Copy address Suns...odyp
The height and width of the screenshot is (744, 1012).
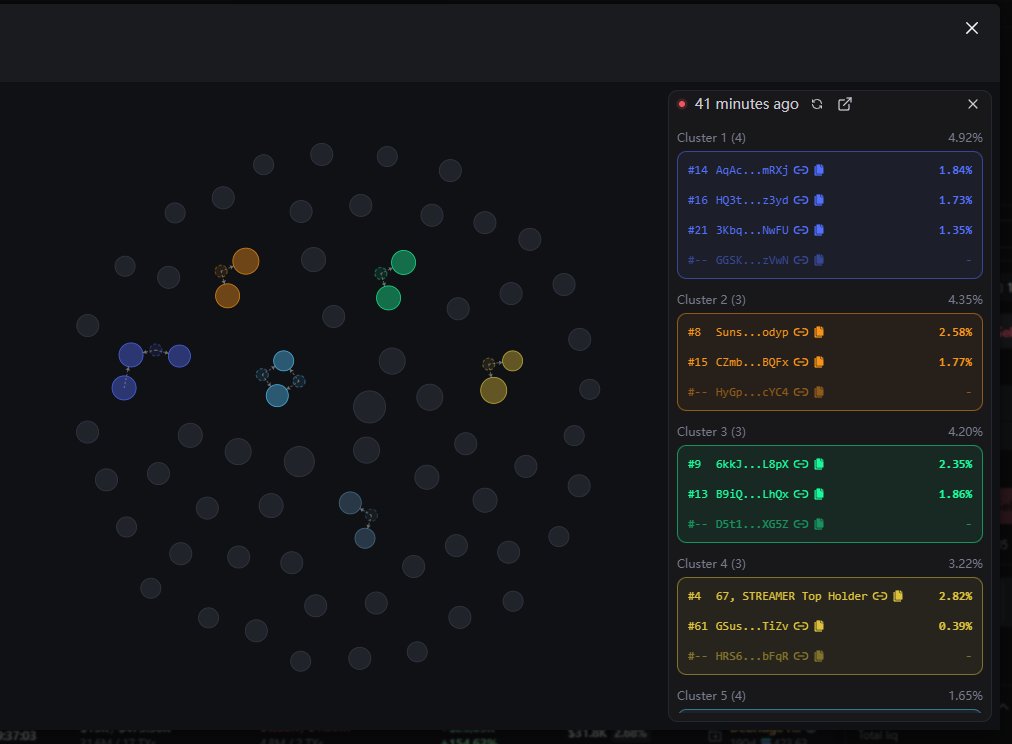click(x=819, y=332)
